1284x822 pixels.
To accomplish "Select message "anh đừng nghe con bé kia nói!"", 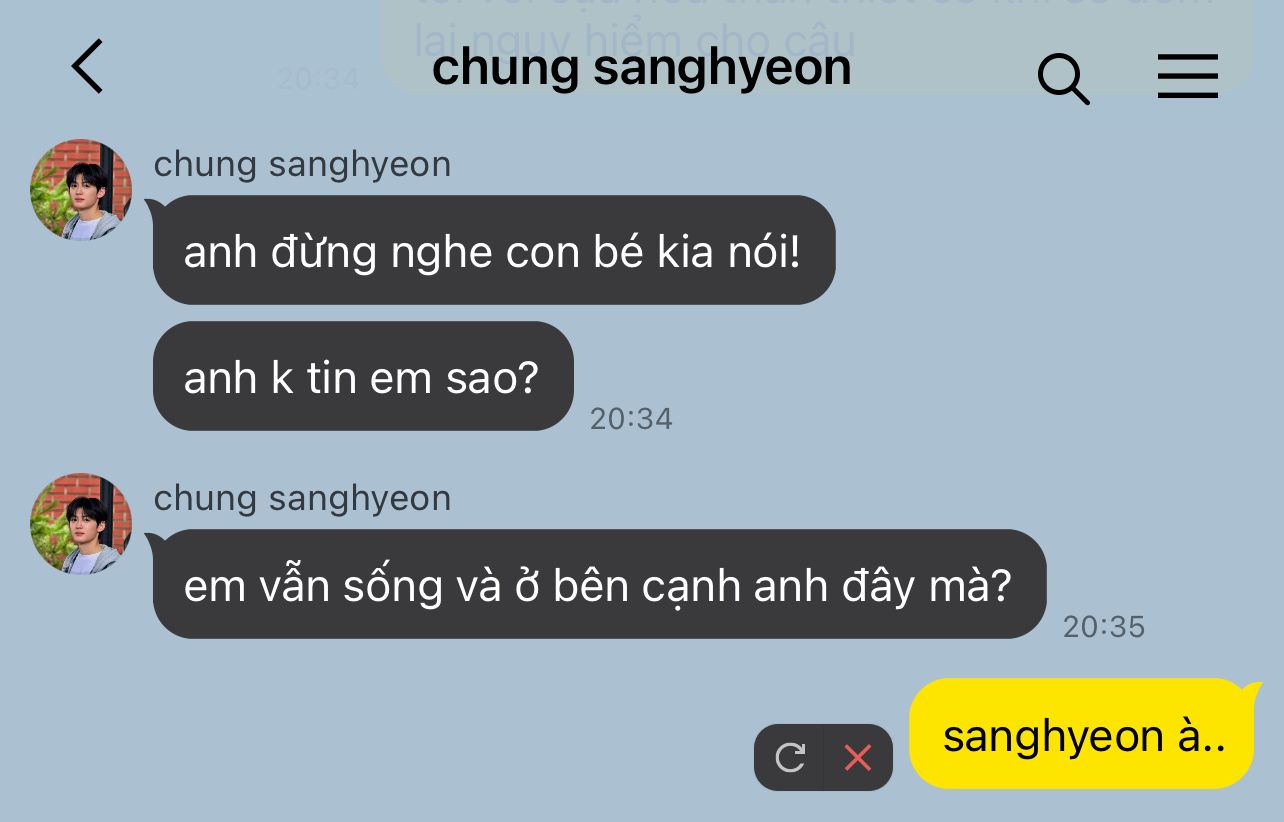I will point(494,250).
